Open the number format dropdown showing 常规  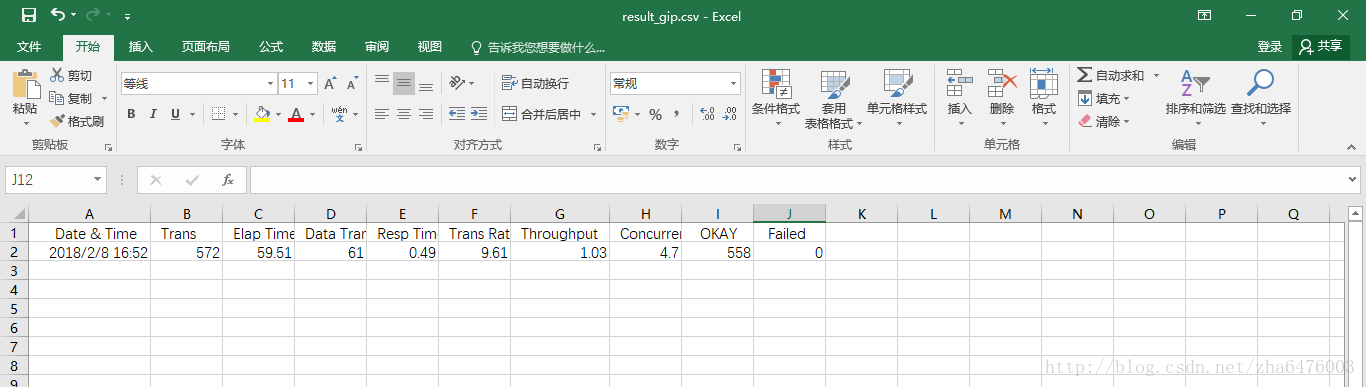(x=734, y=83)
